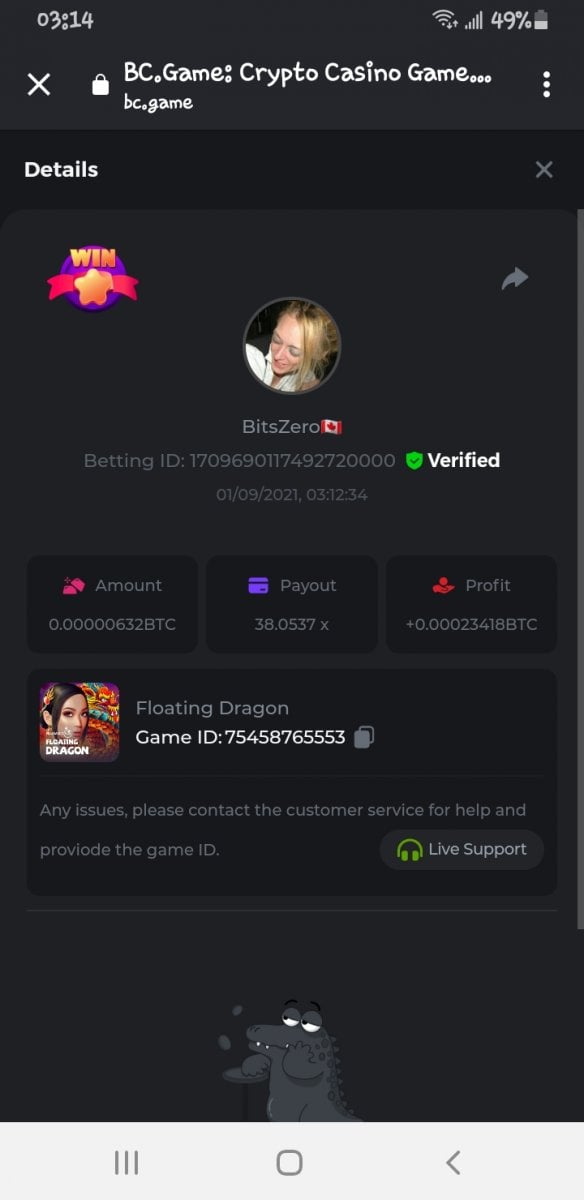Viewport: 584px width, 1200px height.
Task: Close the Details panel
Action: [544, 169]
